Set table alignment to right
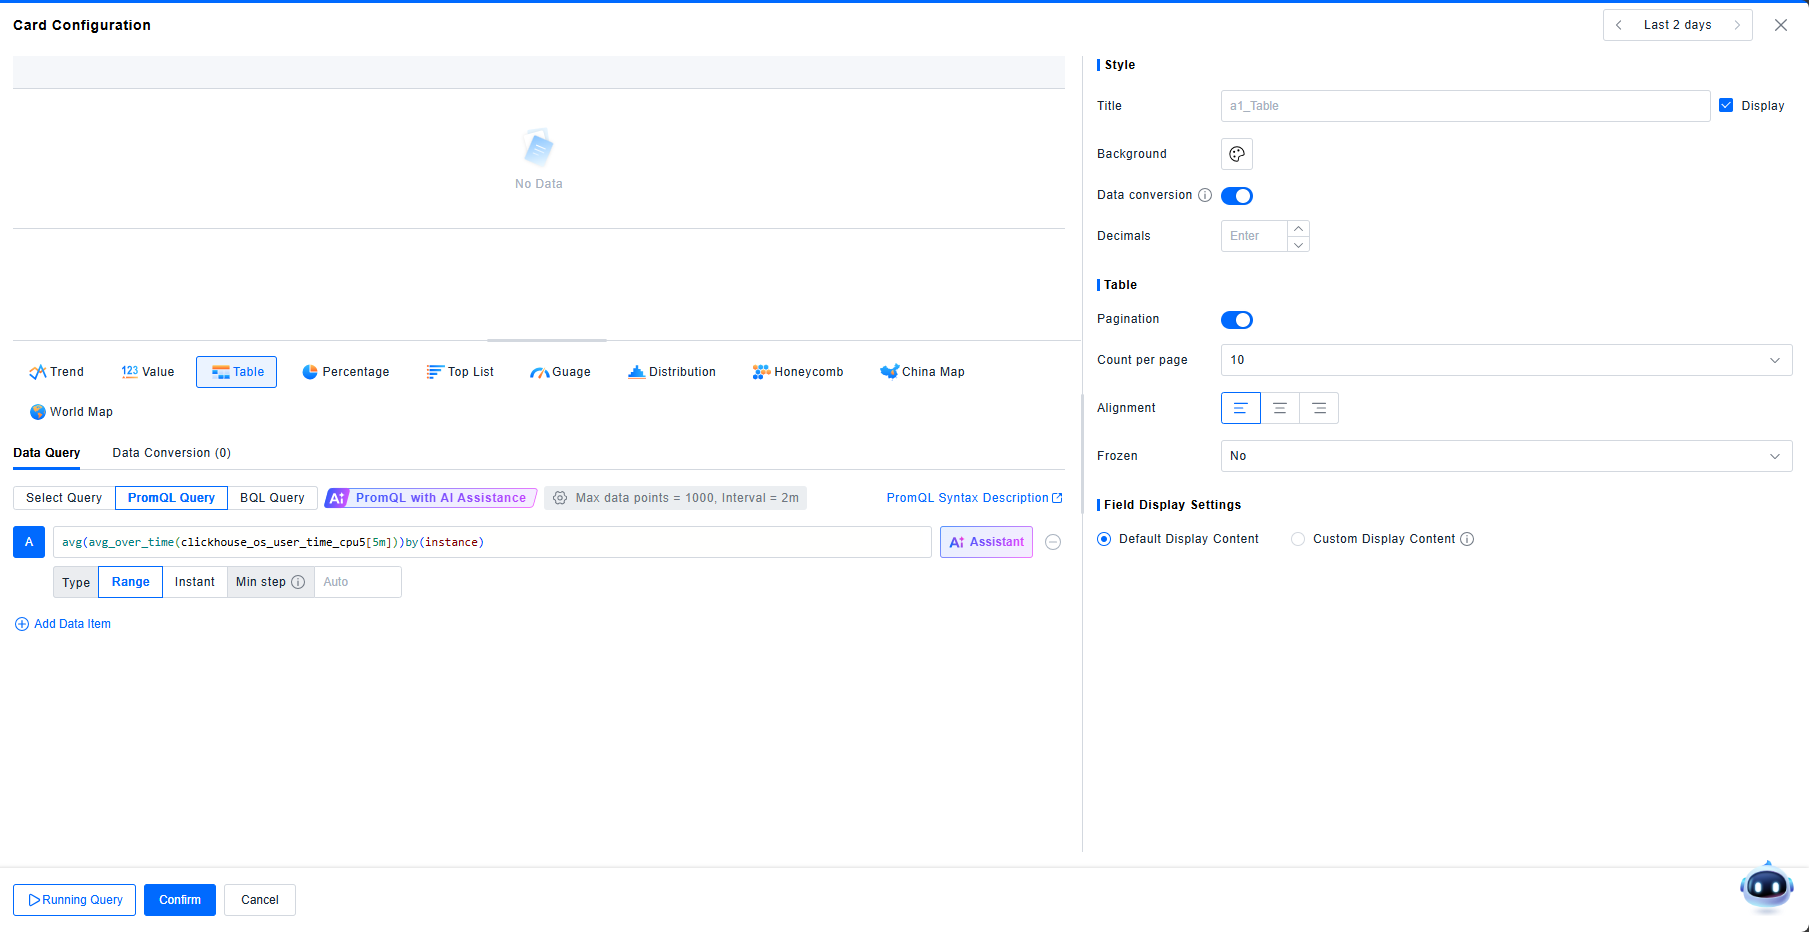 [1319, 408]
